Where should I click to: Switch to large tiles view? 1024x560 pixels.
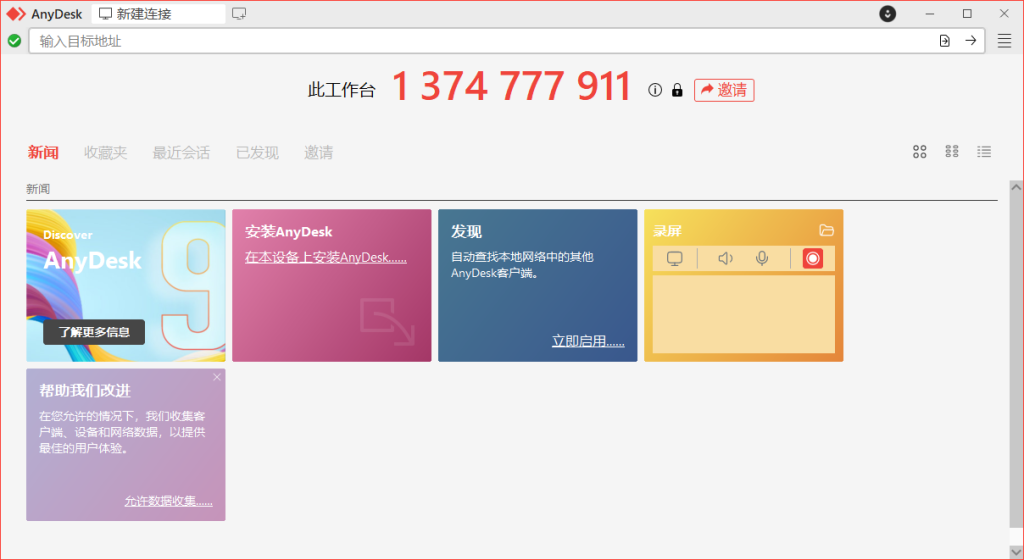(920, 152)
